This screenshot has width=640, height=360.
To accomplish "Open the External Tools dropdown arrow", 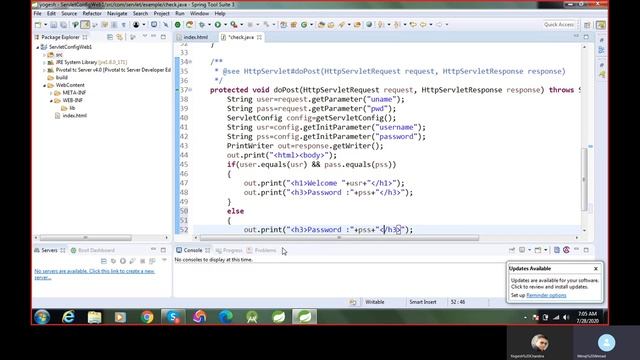I will point(242,25).
